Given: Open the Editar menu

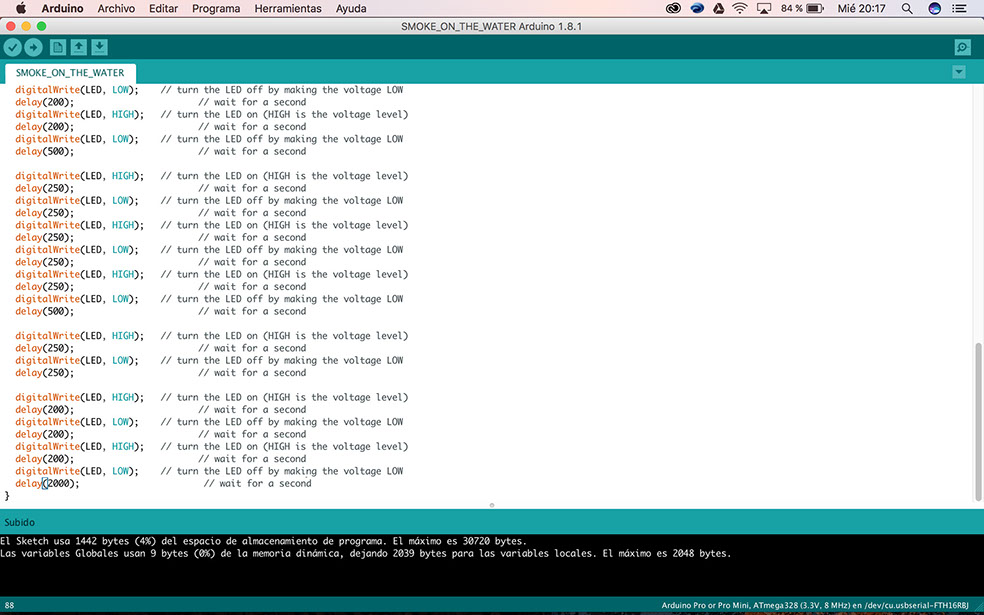Looking at the screenshot, I should pos(163,9).
